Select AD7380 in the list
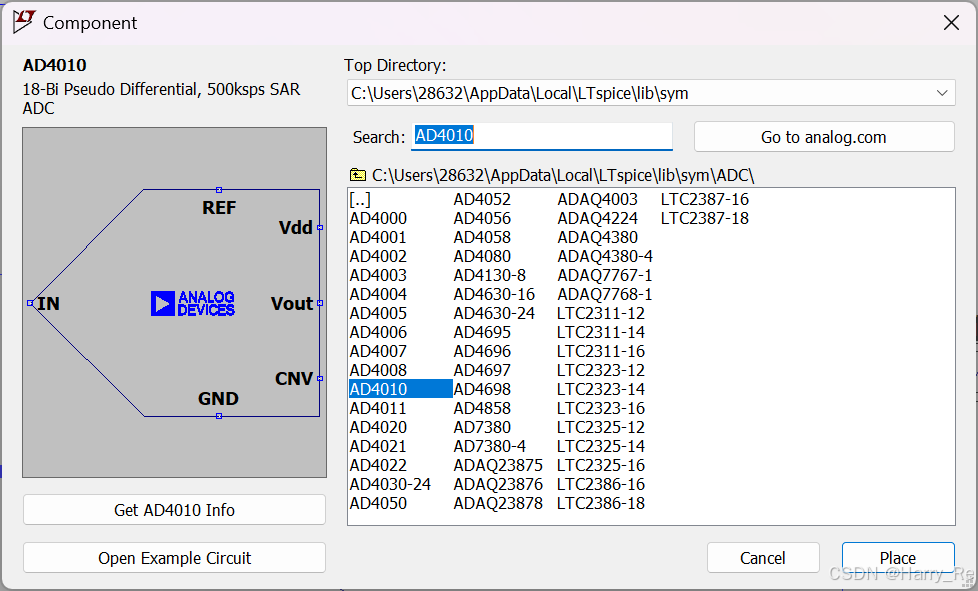This screenshot has width=978, height=591. pos(482,428)
